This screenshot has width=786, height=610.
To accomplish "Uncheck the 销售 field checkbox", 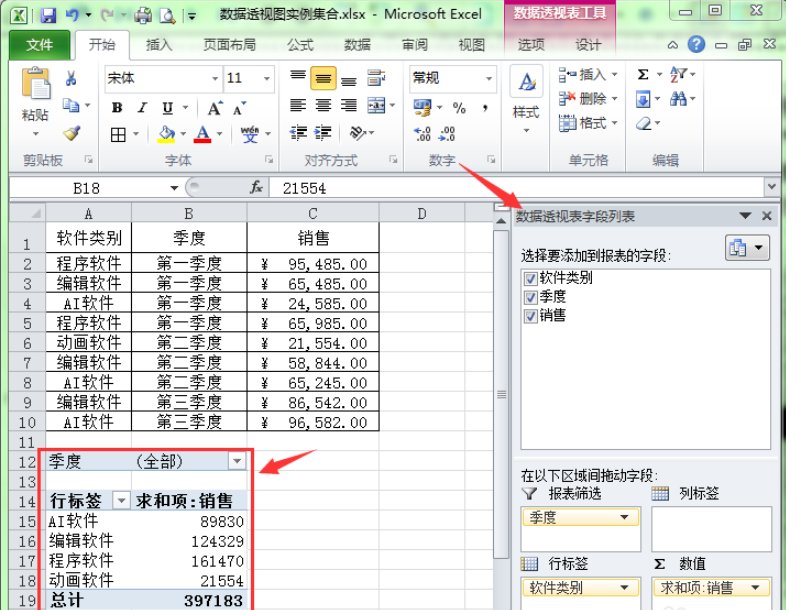I will [x=530, y=316].
